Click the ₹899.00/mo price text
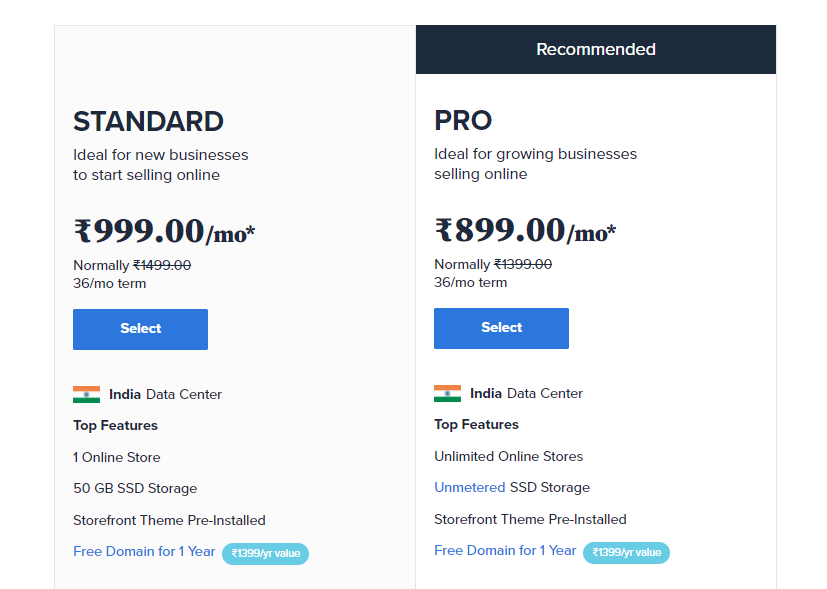Viewport: 827px width, 589px height. click(525, 230)
